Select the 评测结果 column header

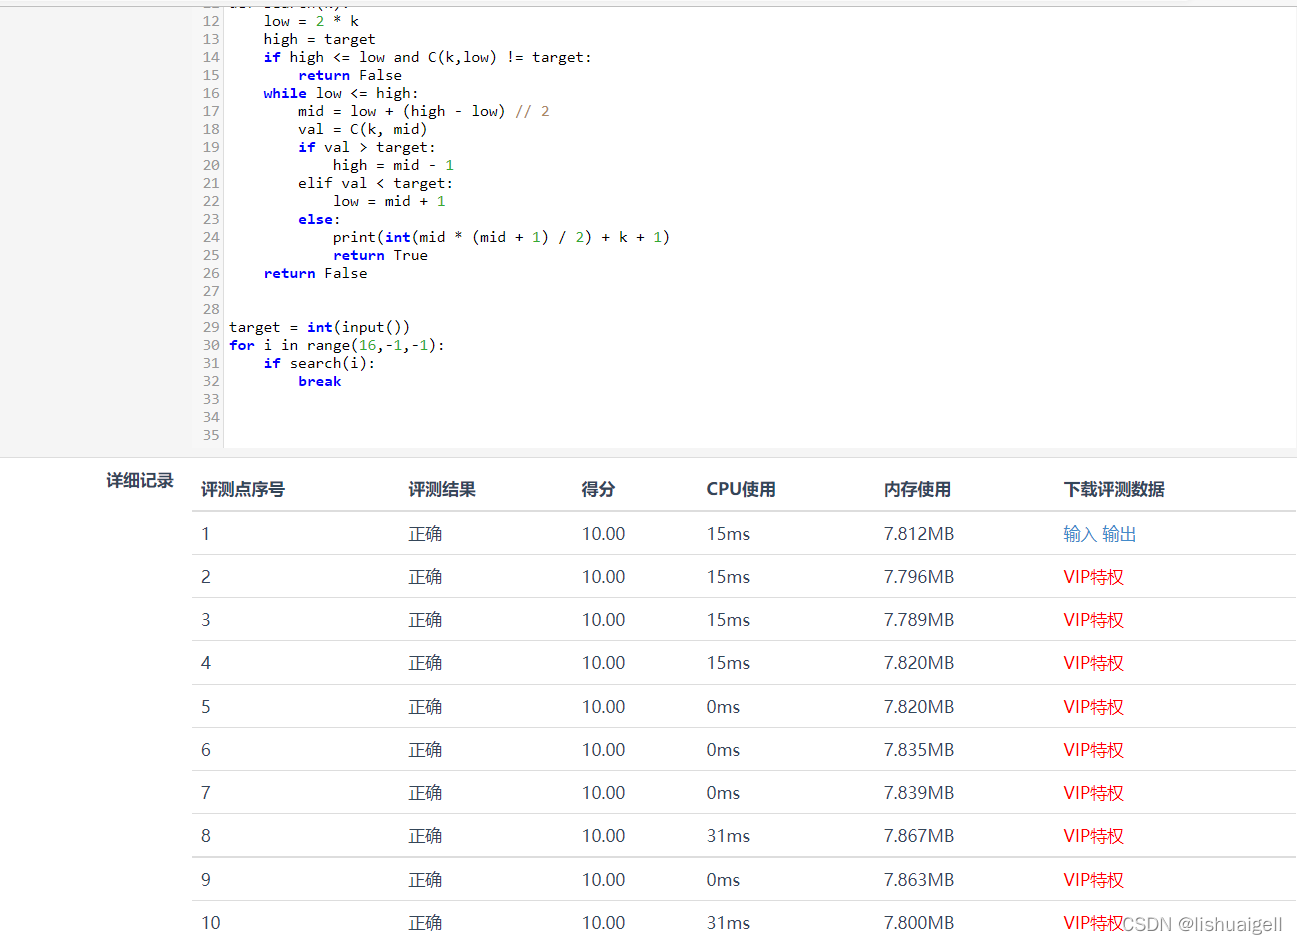(x=442, y=489)
